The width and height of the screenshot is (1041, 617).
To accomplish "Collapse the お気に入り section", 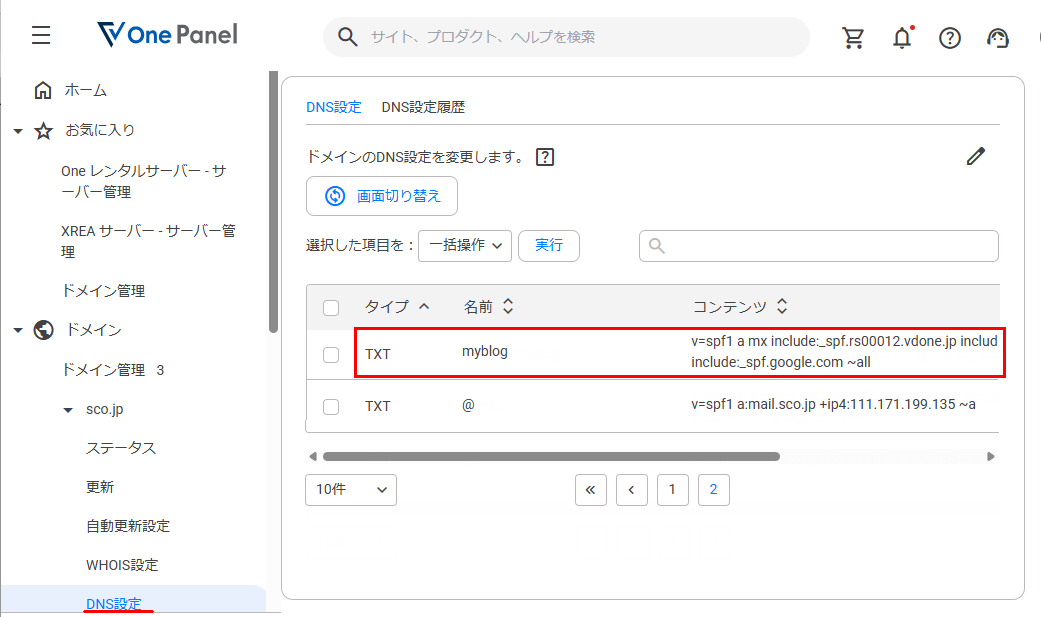I will [18, 131].
